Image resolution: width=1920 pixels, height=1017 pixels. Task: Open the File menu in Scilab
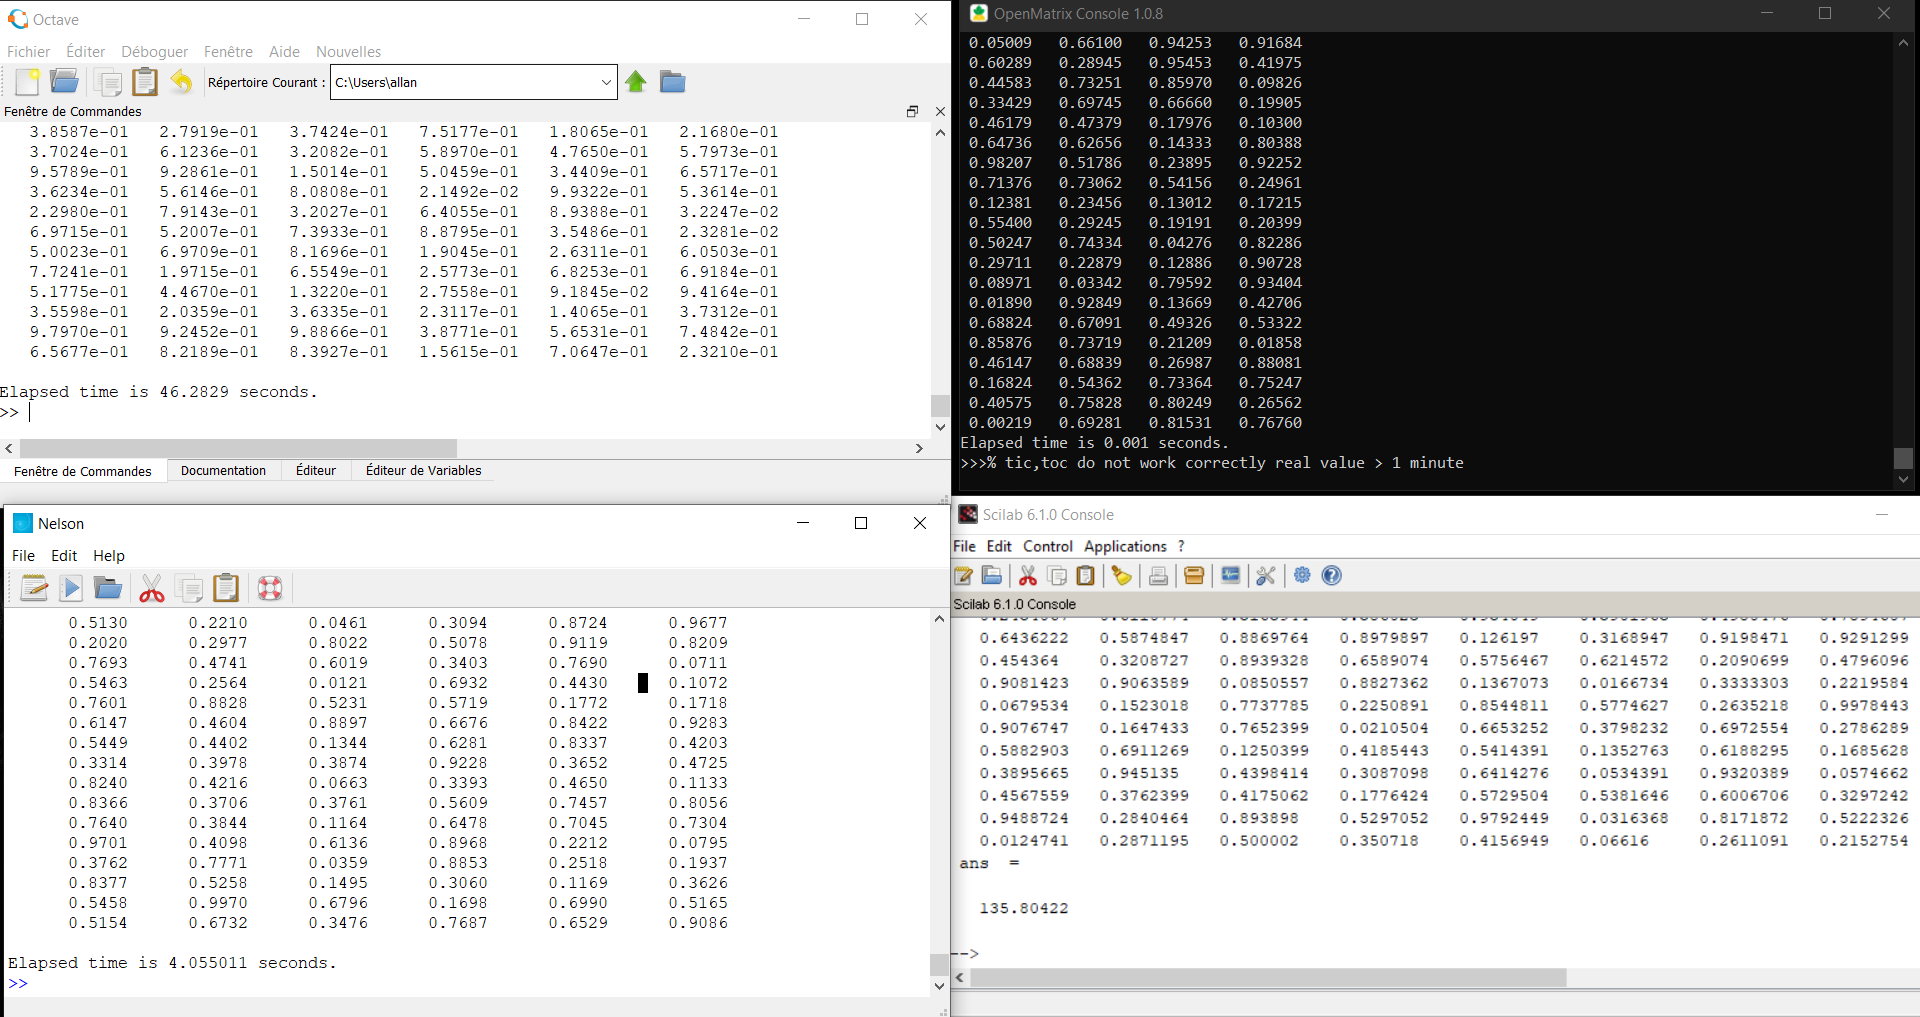[x=964, y=546]
